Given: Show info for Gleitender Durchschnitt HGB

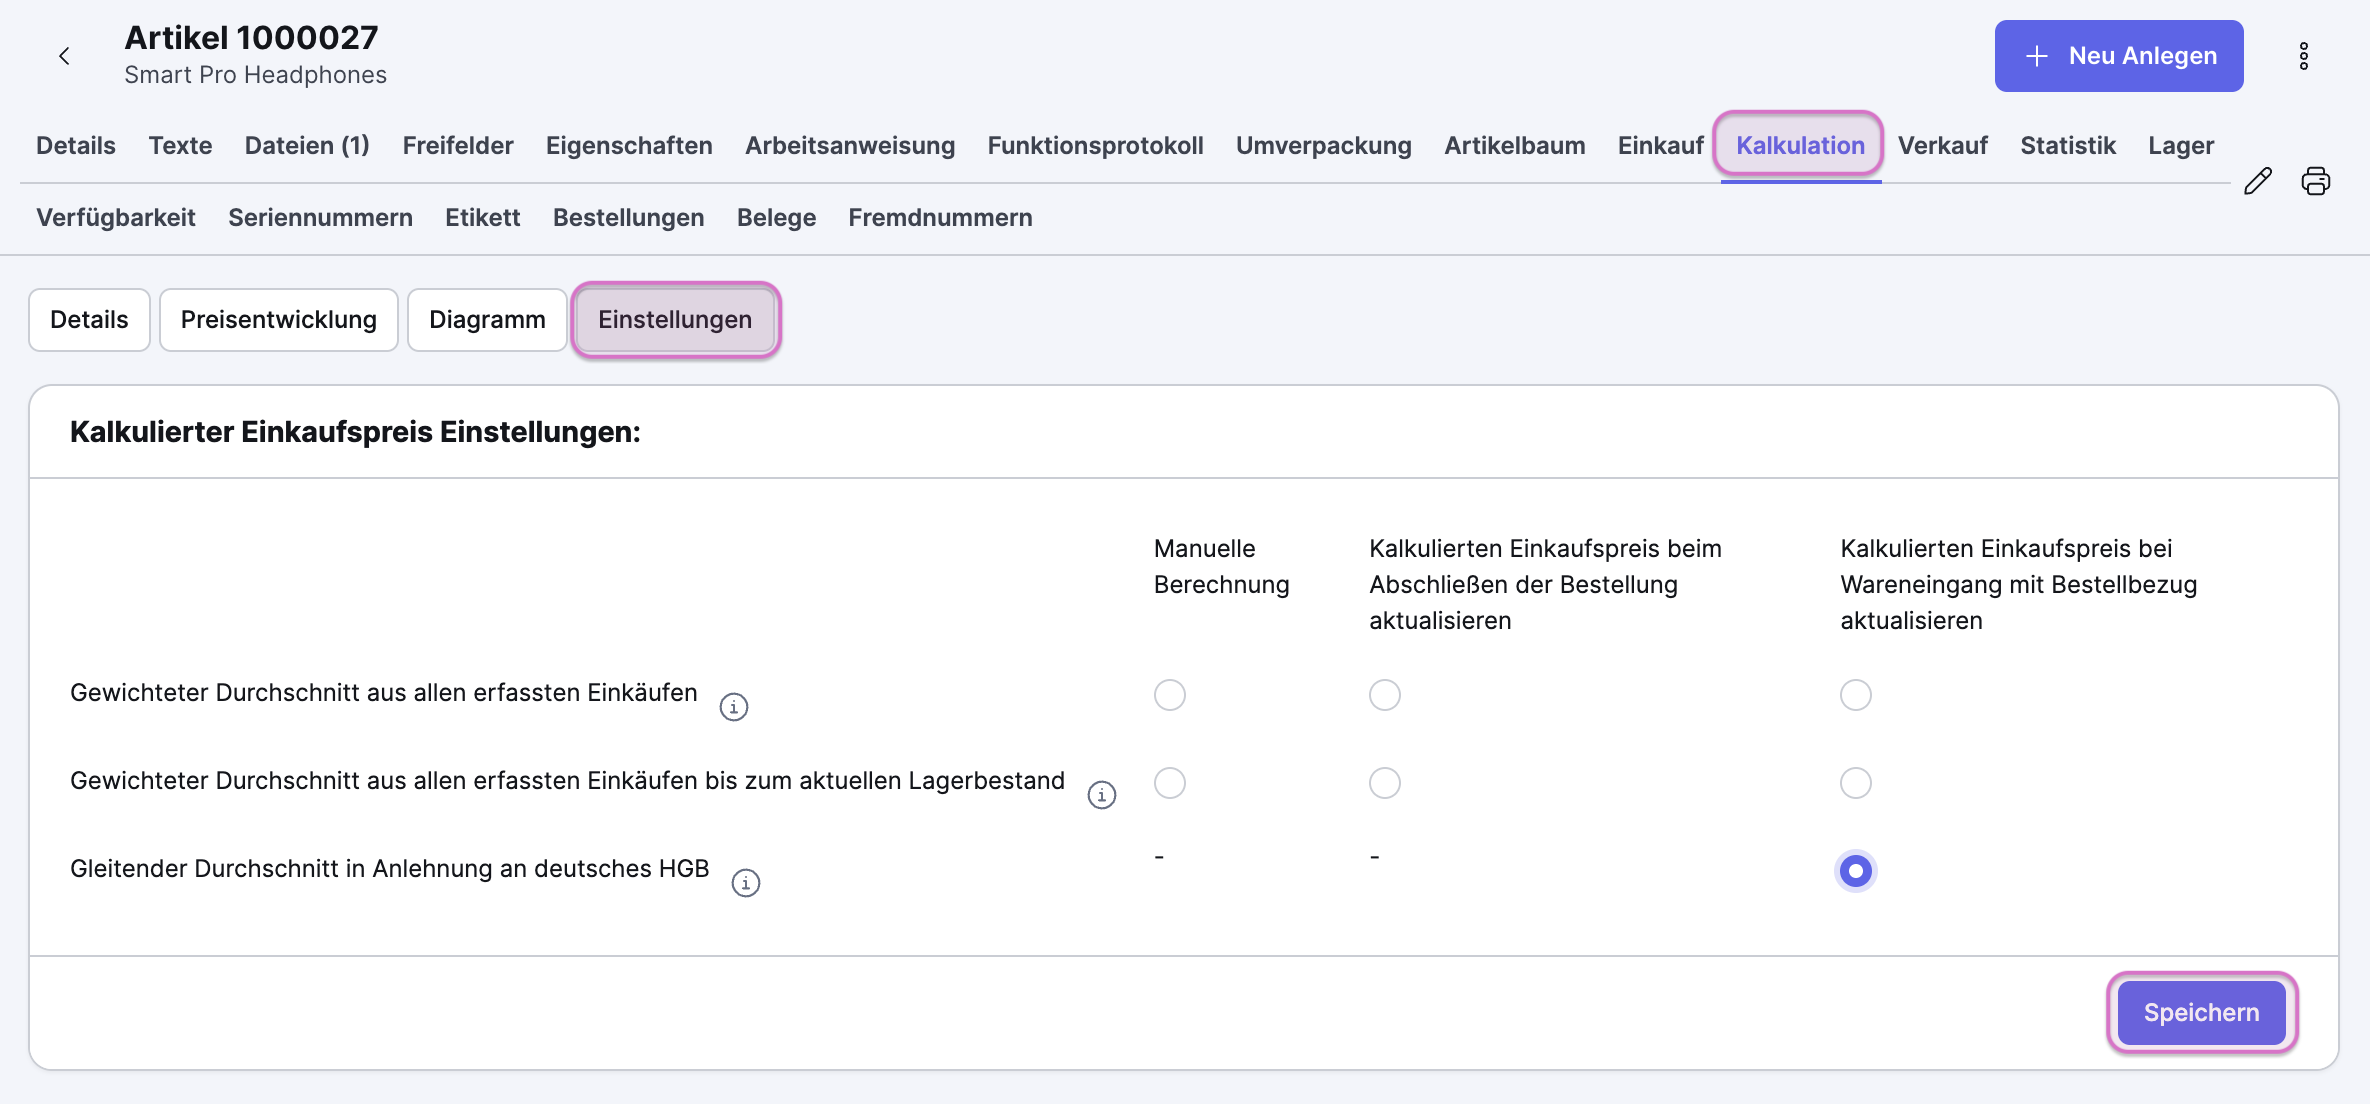Looking at the screenshot, I should (x=746, y=883).
